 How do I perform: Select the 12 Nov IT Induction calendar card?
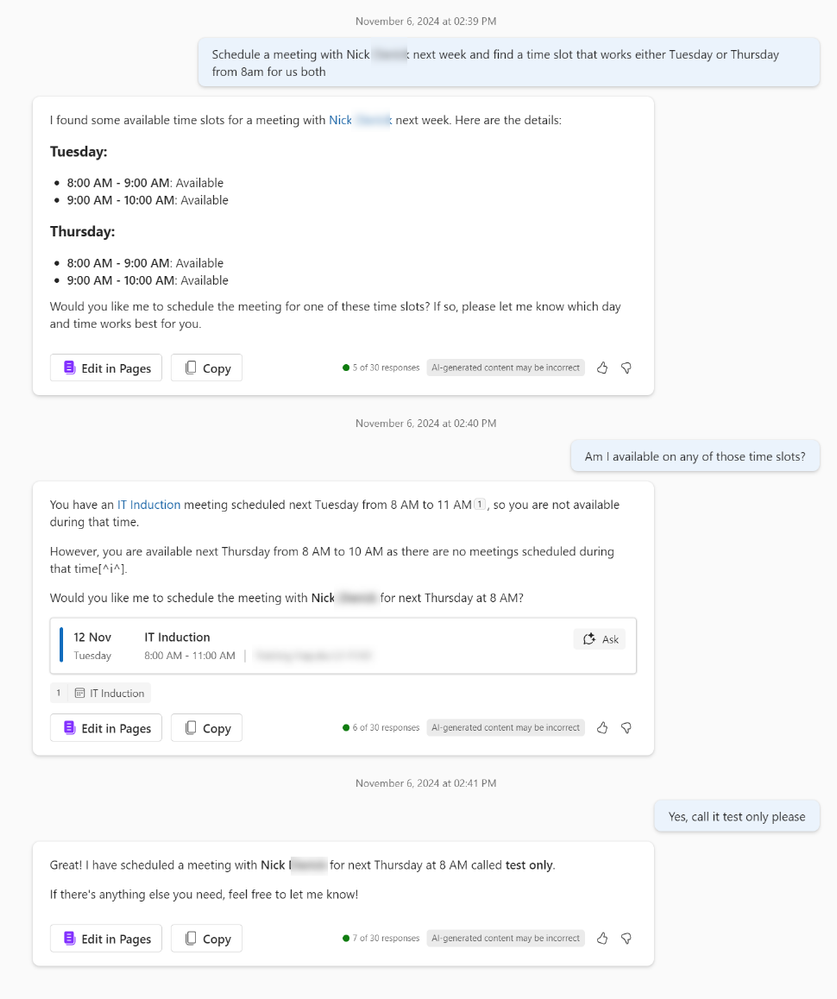click(x=343, y=645)
